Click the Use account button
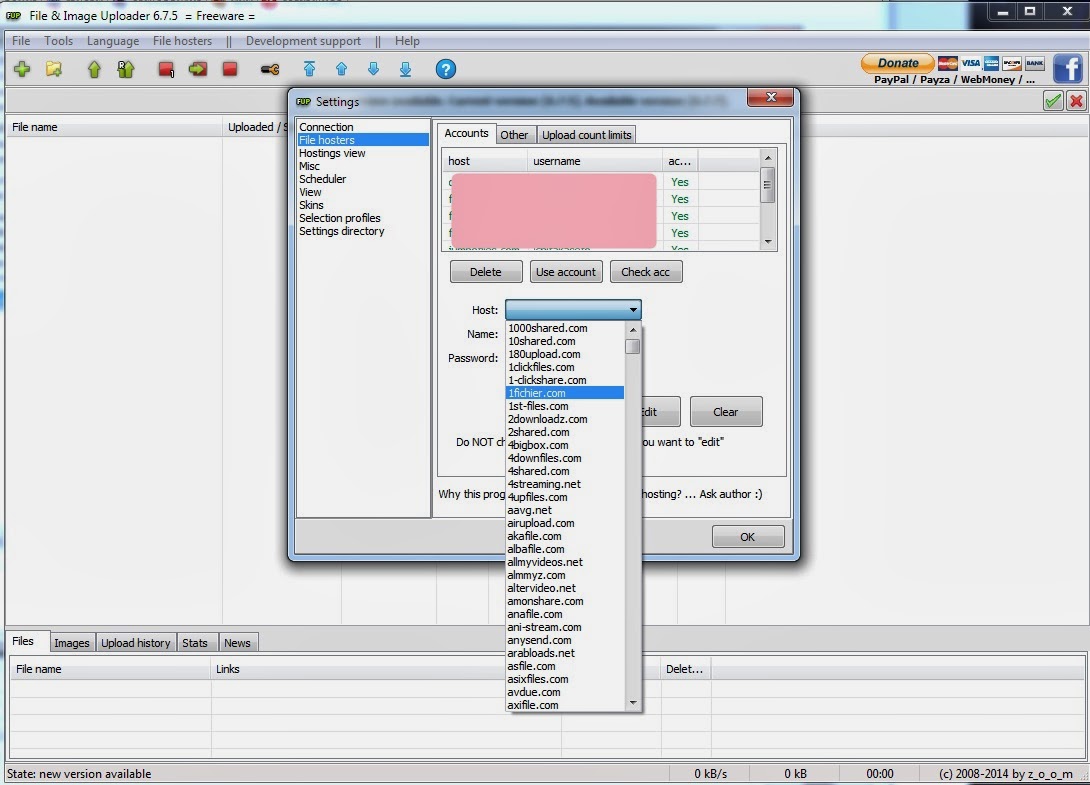1090x785 pixels. click(x=566, y=272)
